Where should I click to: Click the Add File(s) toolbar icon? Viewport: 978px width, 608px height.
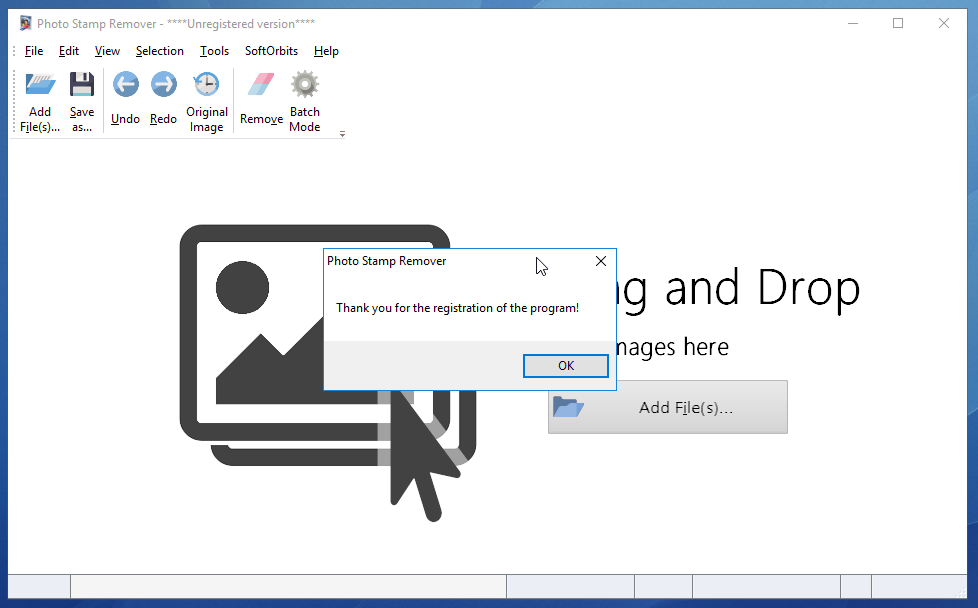(x=40, y=85)
